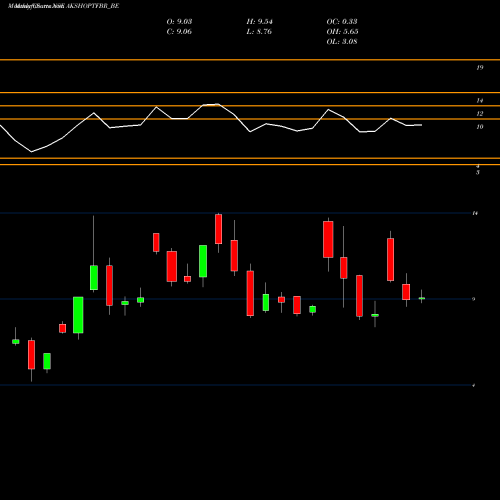Click the chart title ending in _BE
The image size is (500, 500).
(x=63, y=6)
